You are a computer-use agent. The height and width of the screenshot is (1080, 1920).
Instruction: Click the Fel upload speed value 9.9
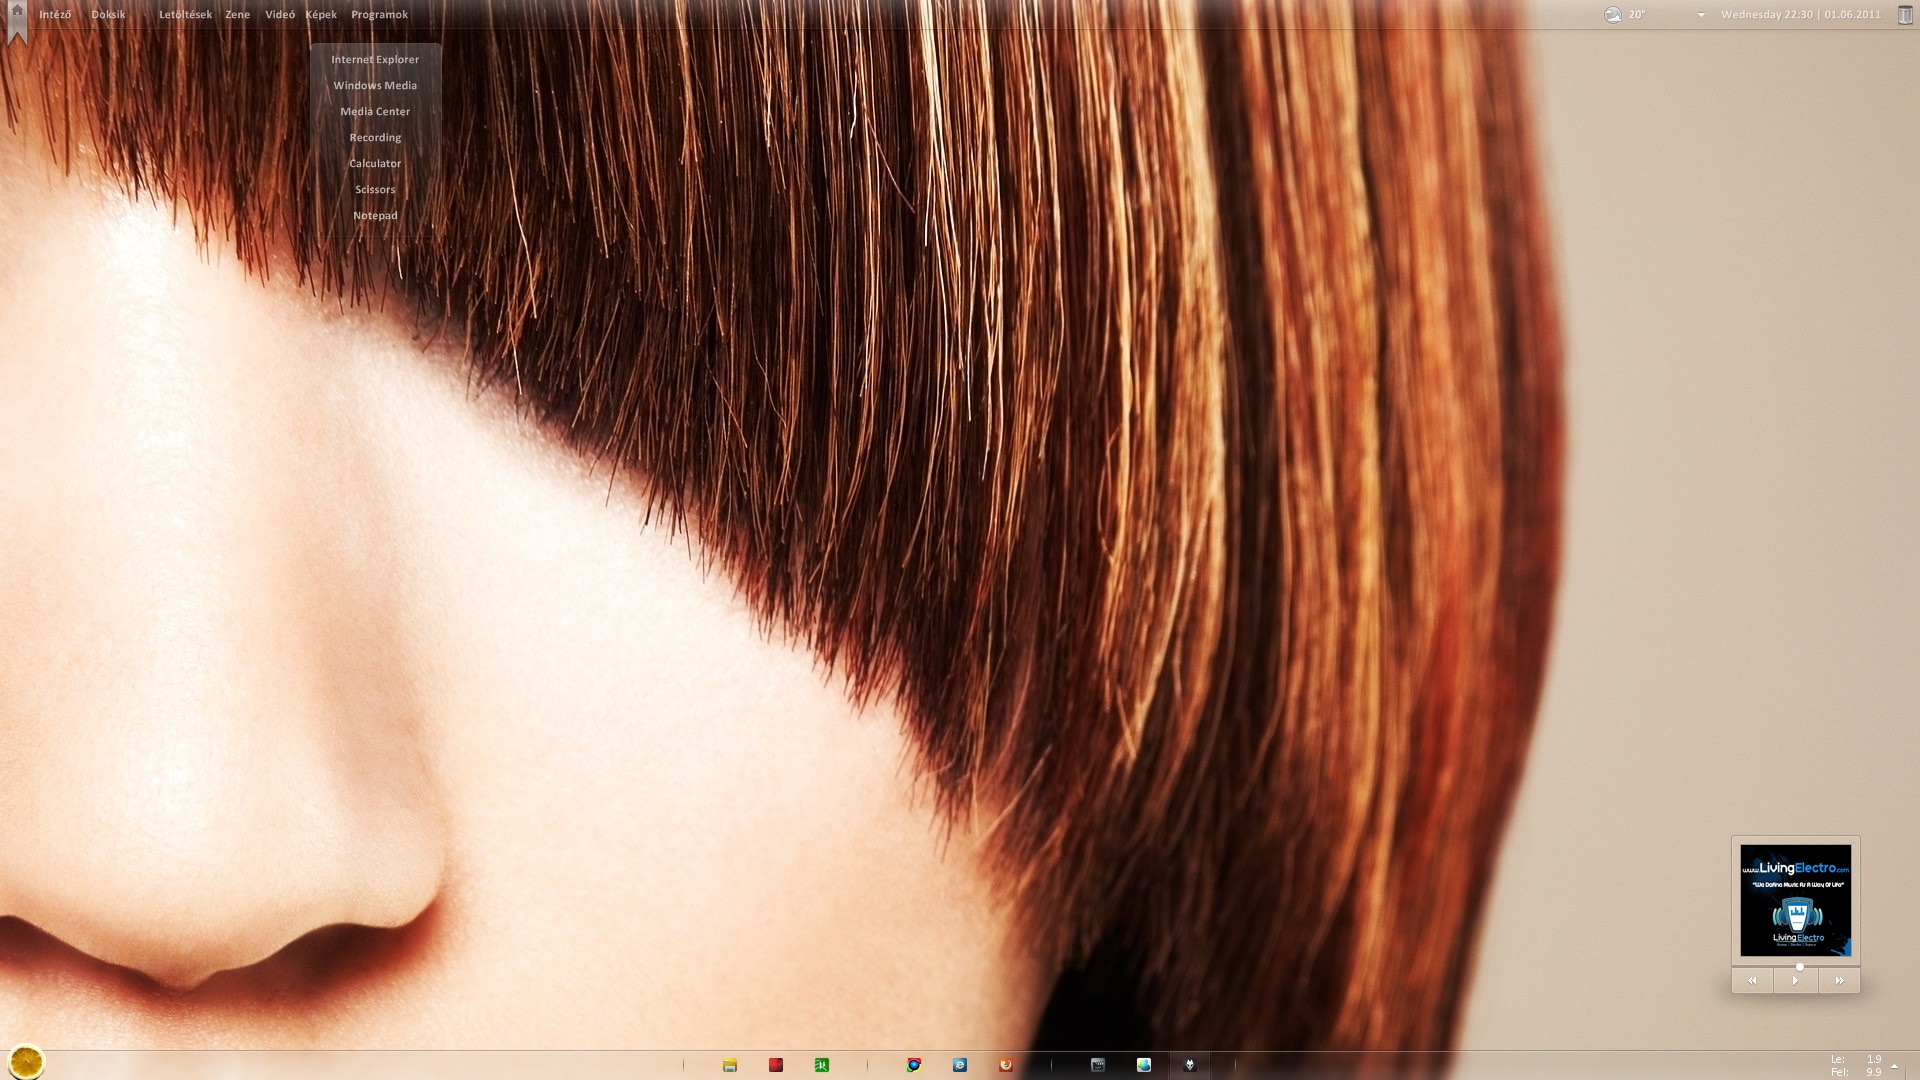(1873, 1072)
